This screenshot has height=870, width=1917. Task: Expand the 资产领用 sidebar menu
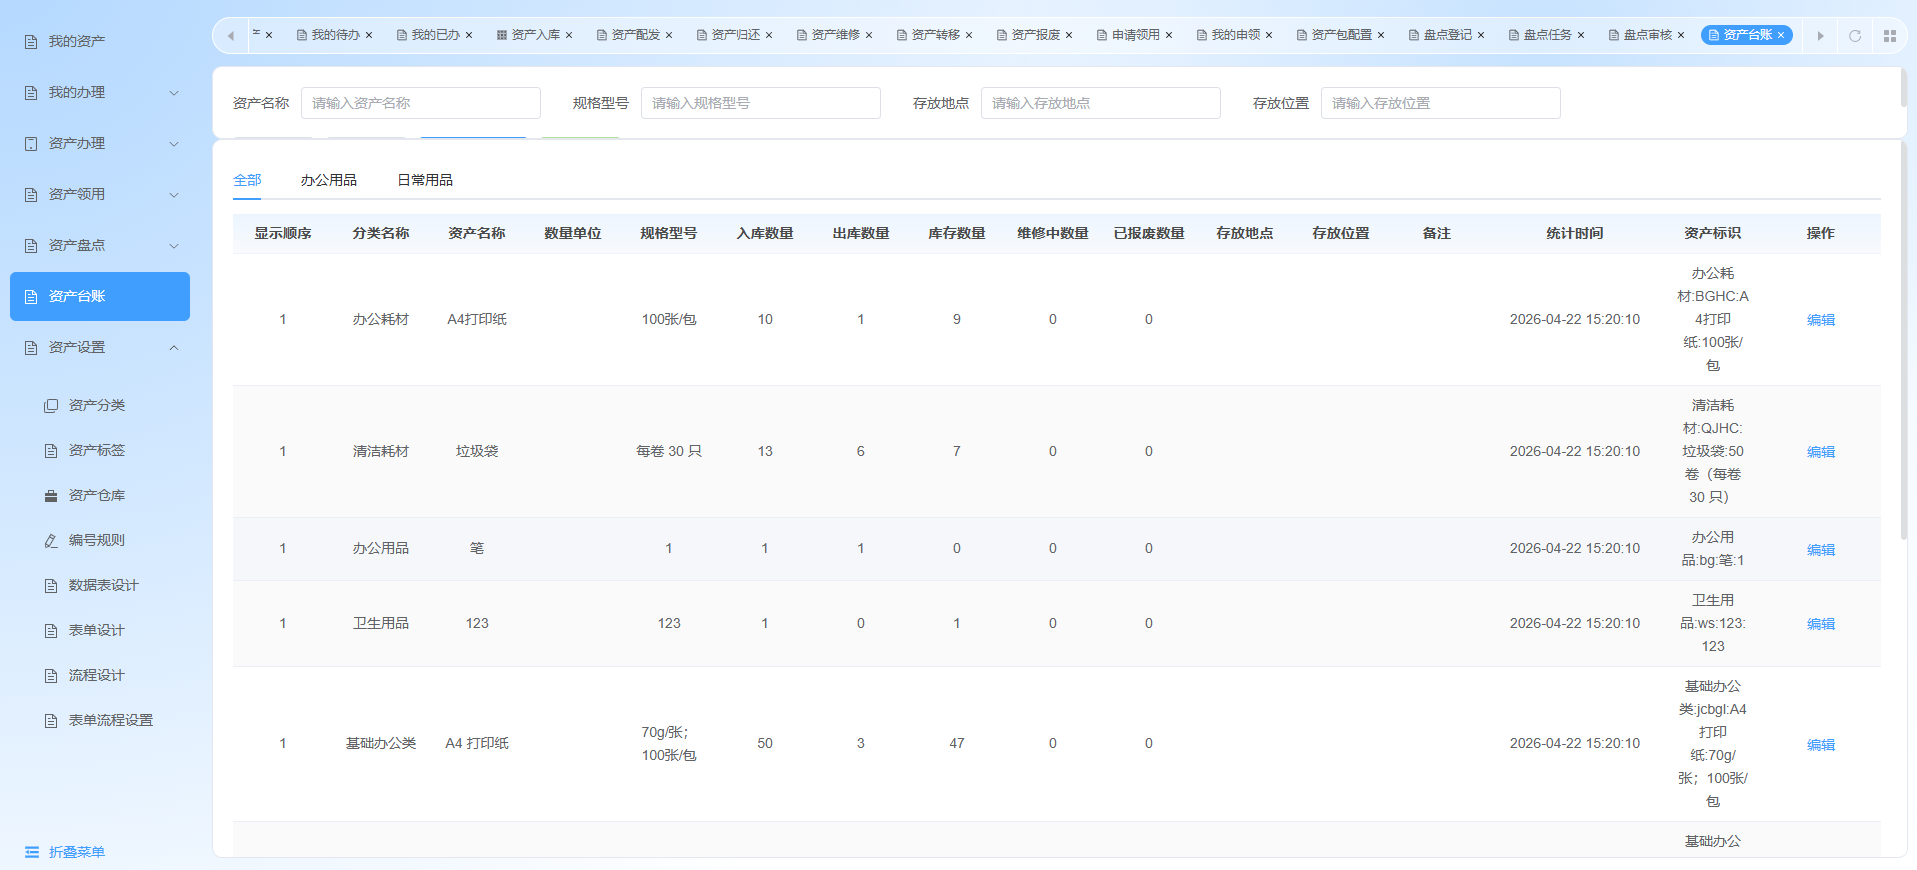[x=100, y=195]
